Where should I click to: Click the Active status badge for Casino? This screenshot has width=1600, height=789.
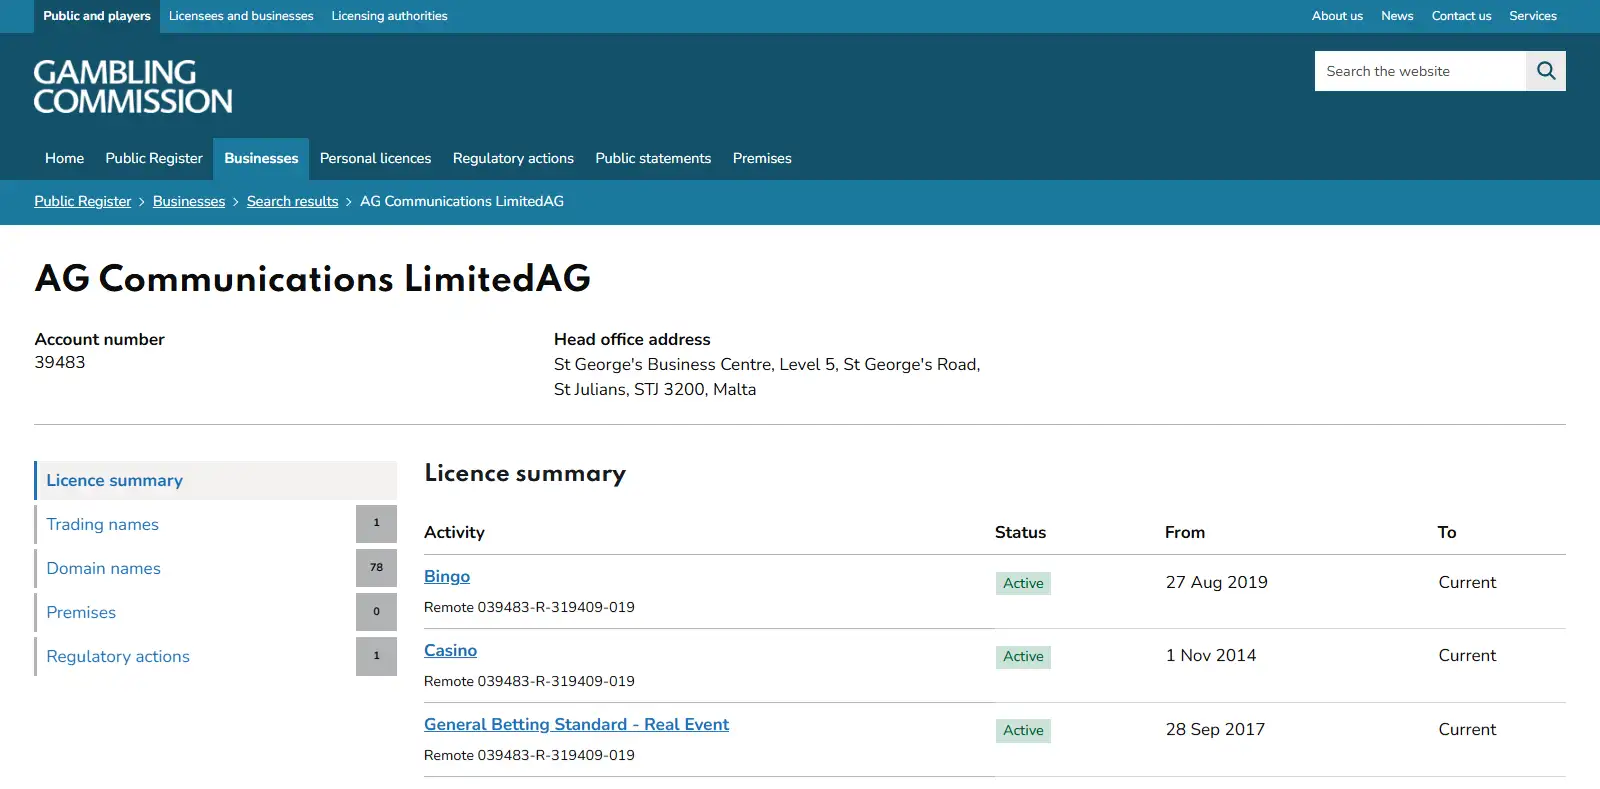1023,656
